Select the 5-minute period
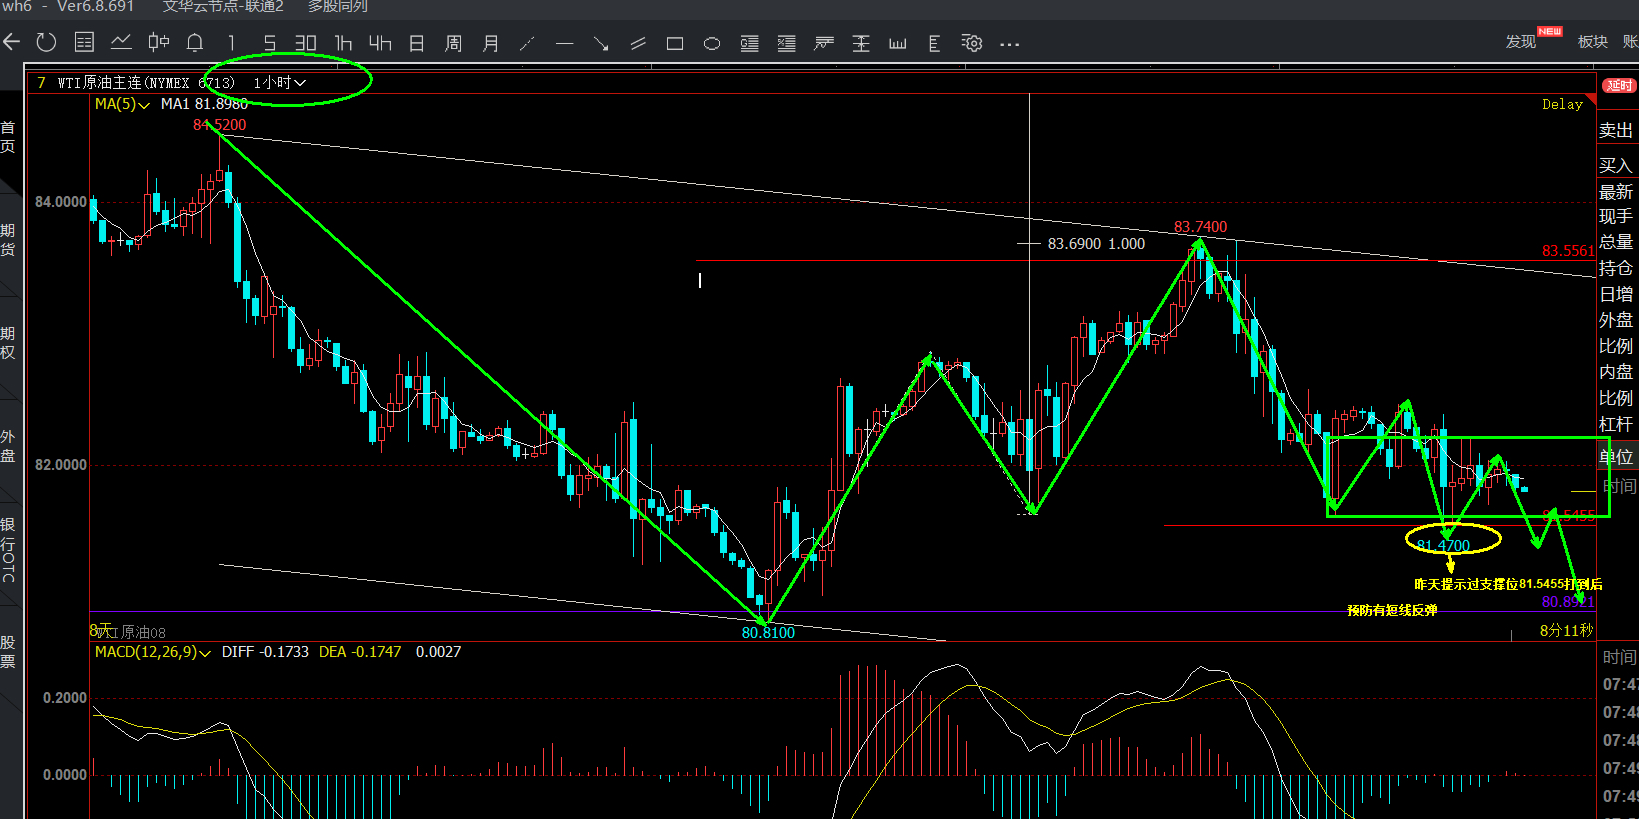This screenshot has width=1639, height=819. pyautogui.click(x=269, y=43)
